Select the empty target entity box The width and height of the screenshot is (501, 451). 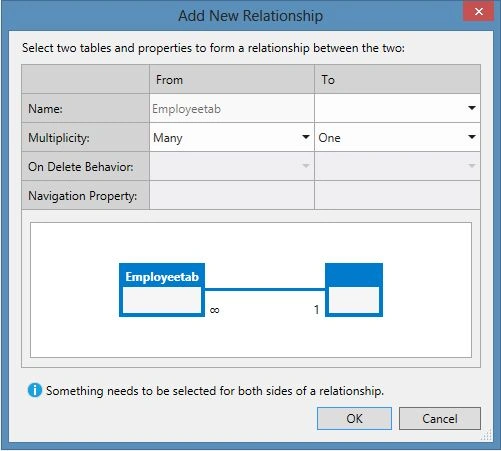354,290
